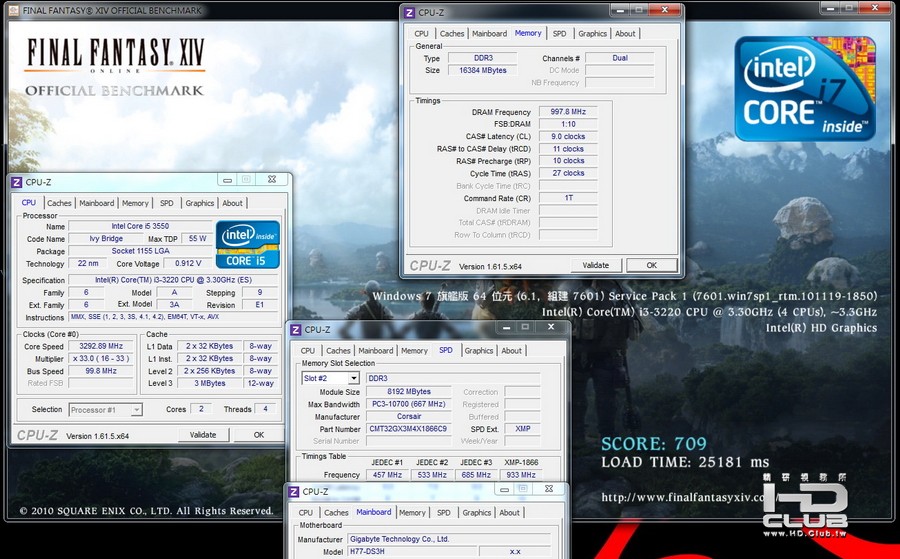
Task: Click Core Voltage value 0.912 V
Action: [x=187, y=263]
